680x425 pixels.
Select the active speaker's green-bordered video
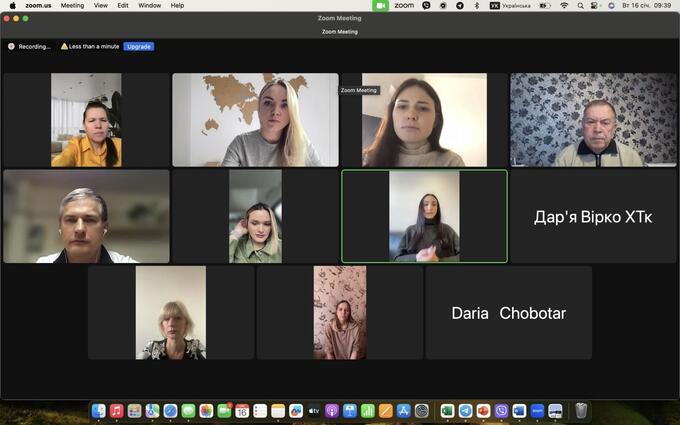[x=424, y=216]
